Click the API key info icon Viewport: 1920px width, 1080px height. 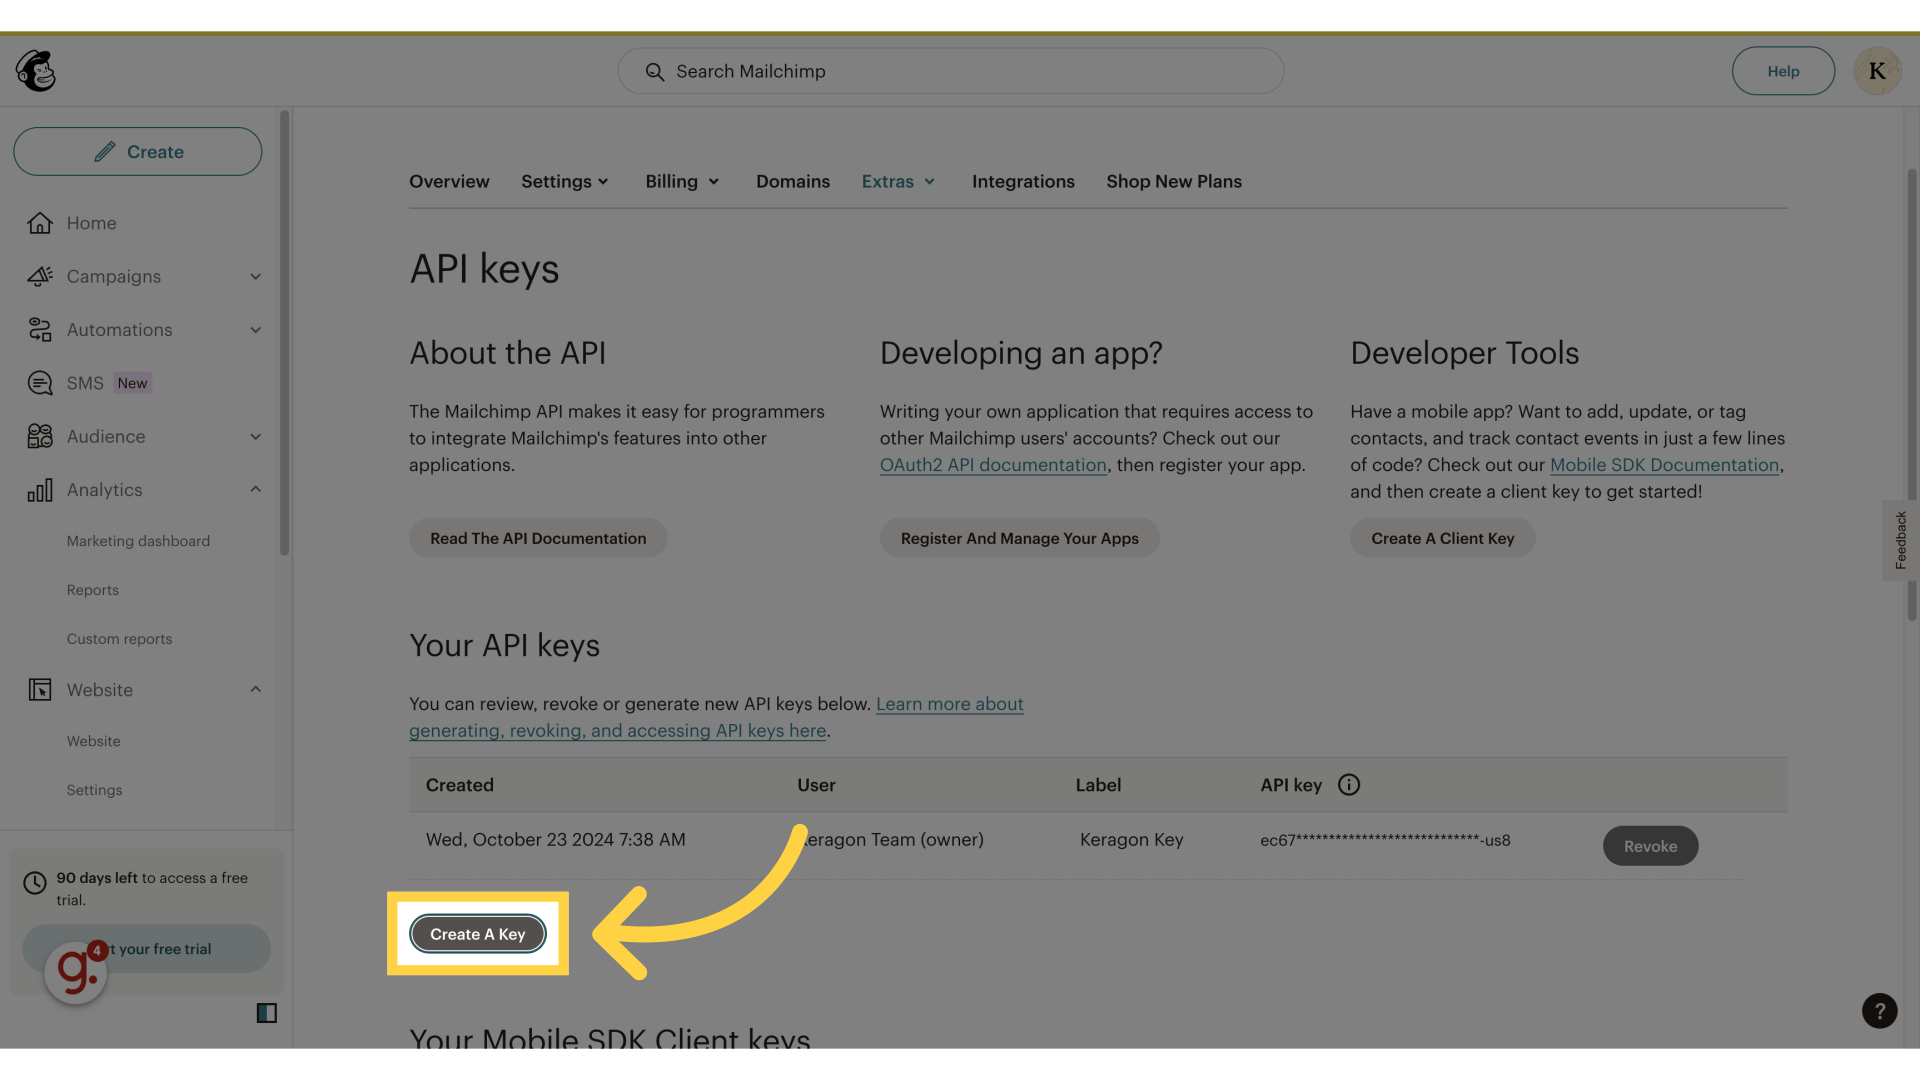(1349, 785)
